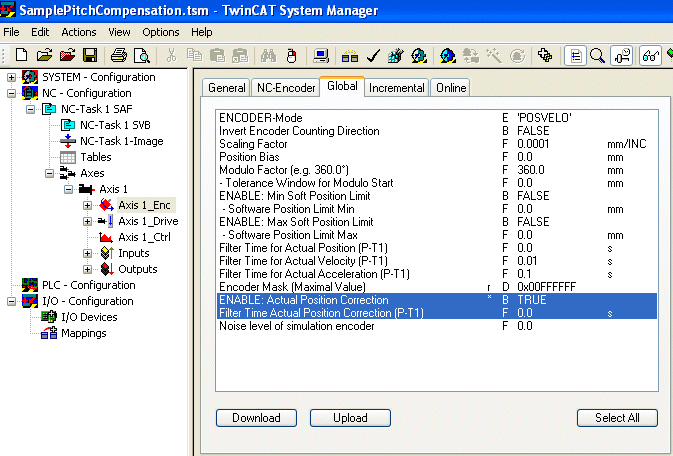
Task: Click the greyed Reload I/O Devices icon
Action: pos(471,55)
